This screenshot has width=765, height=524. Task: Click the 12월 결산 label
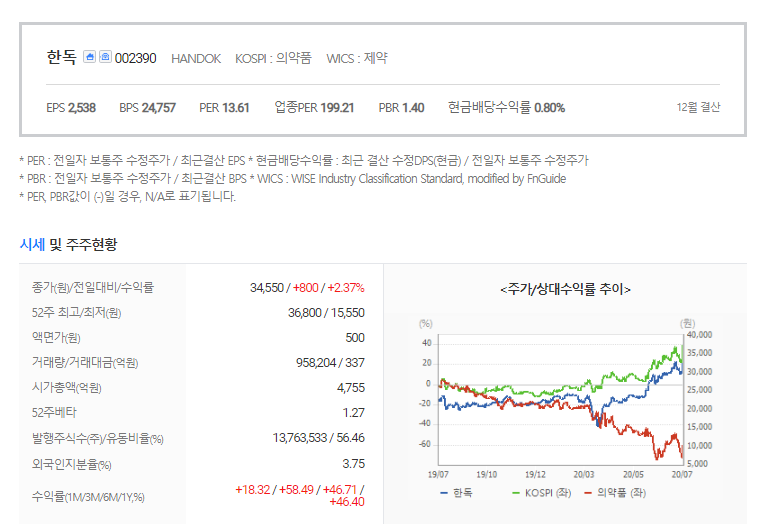(x=698, y=107)
